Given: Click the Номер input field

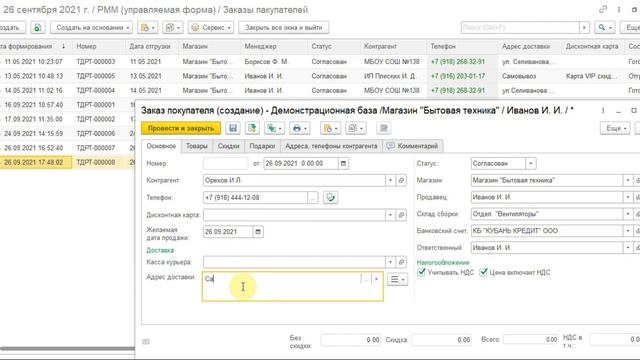Looking at the screenshot, I should pyautogui.click(x=225, y=163).
